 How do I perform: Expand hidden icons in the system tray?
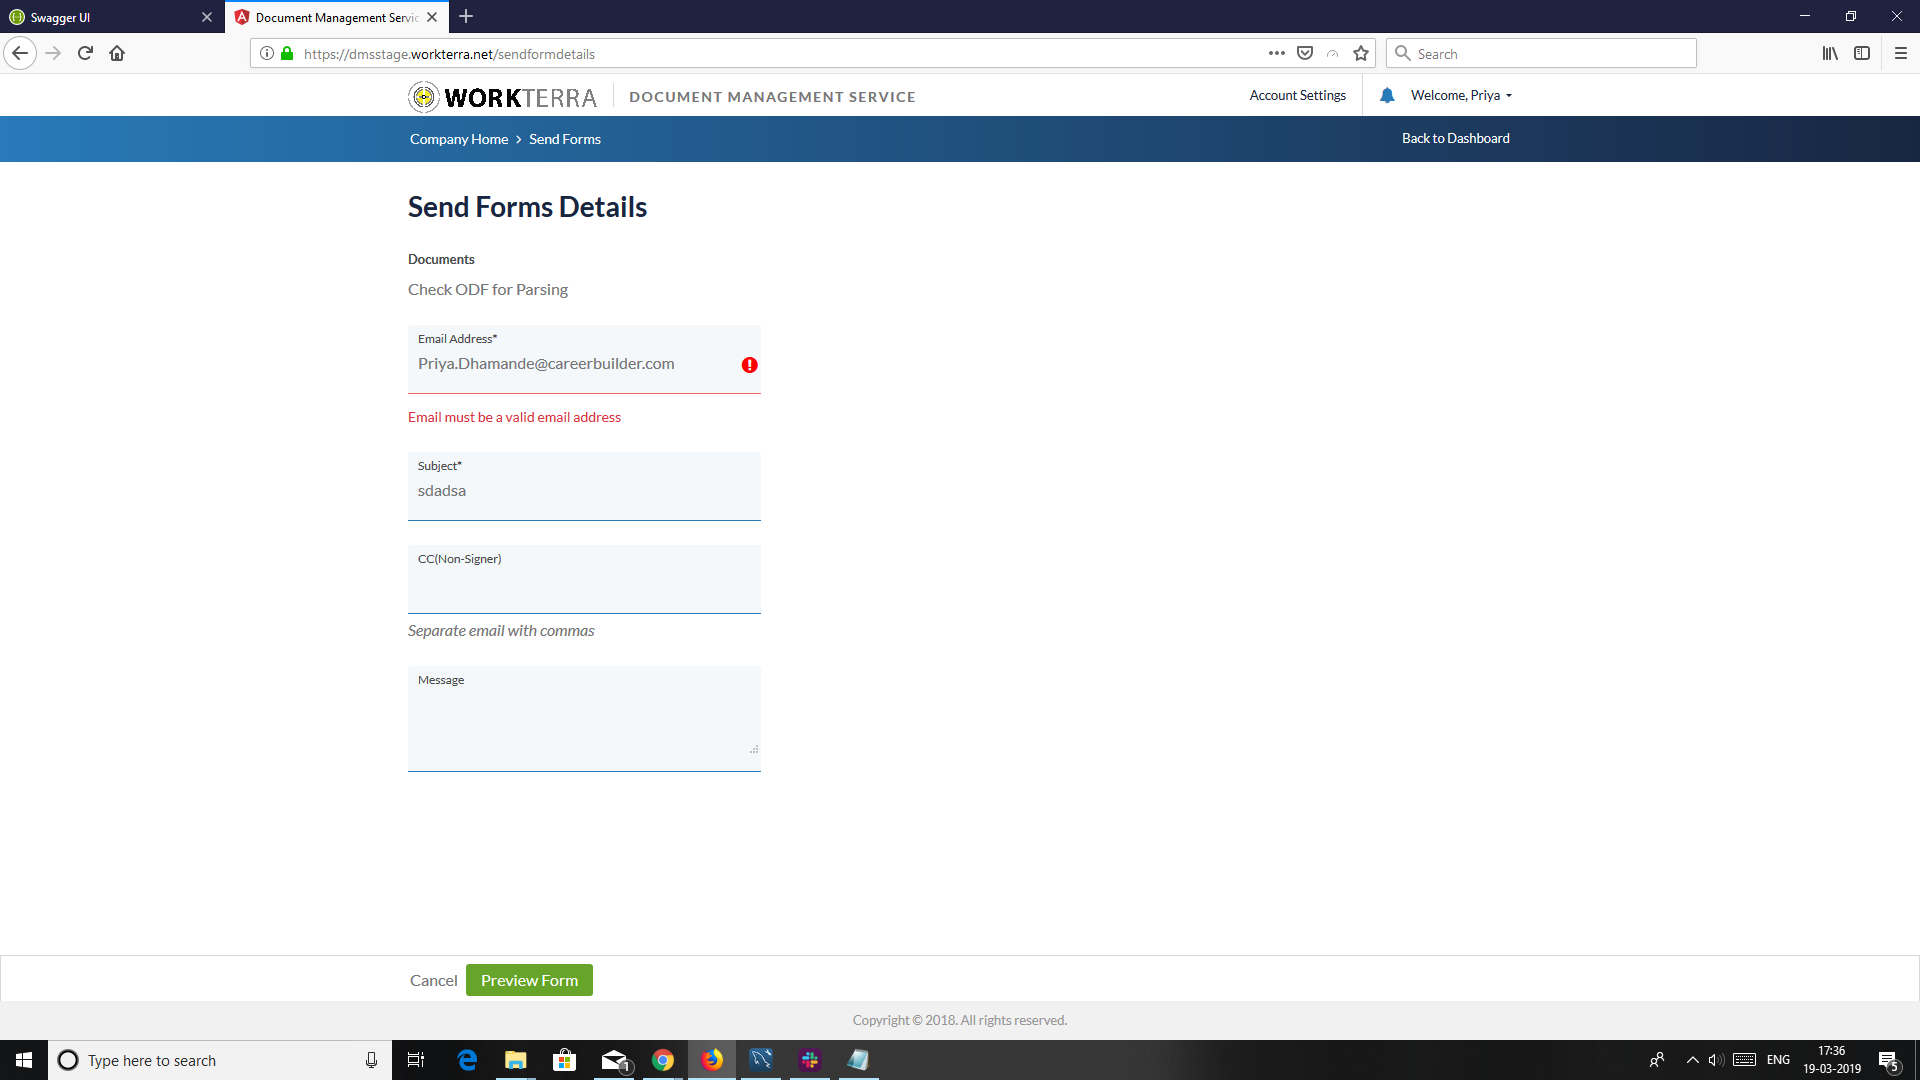[1693, 1060]
